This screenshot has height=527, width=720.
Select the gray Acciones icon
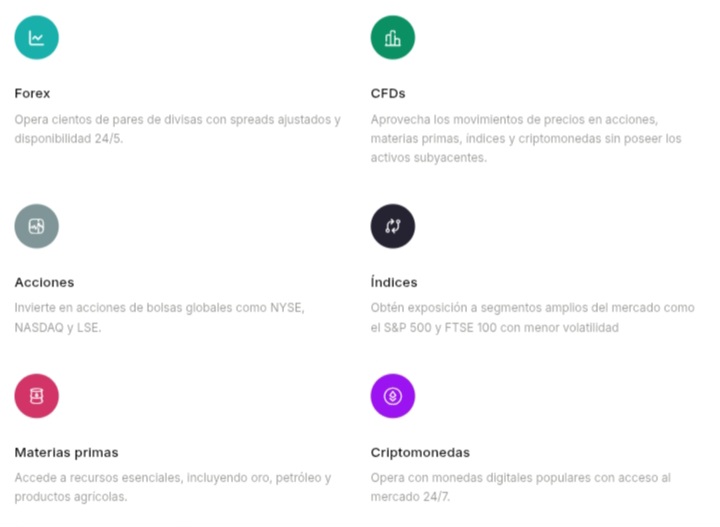tap(36, 226)
